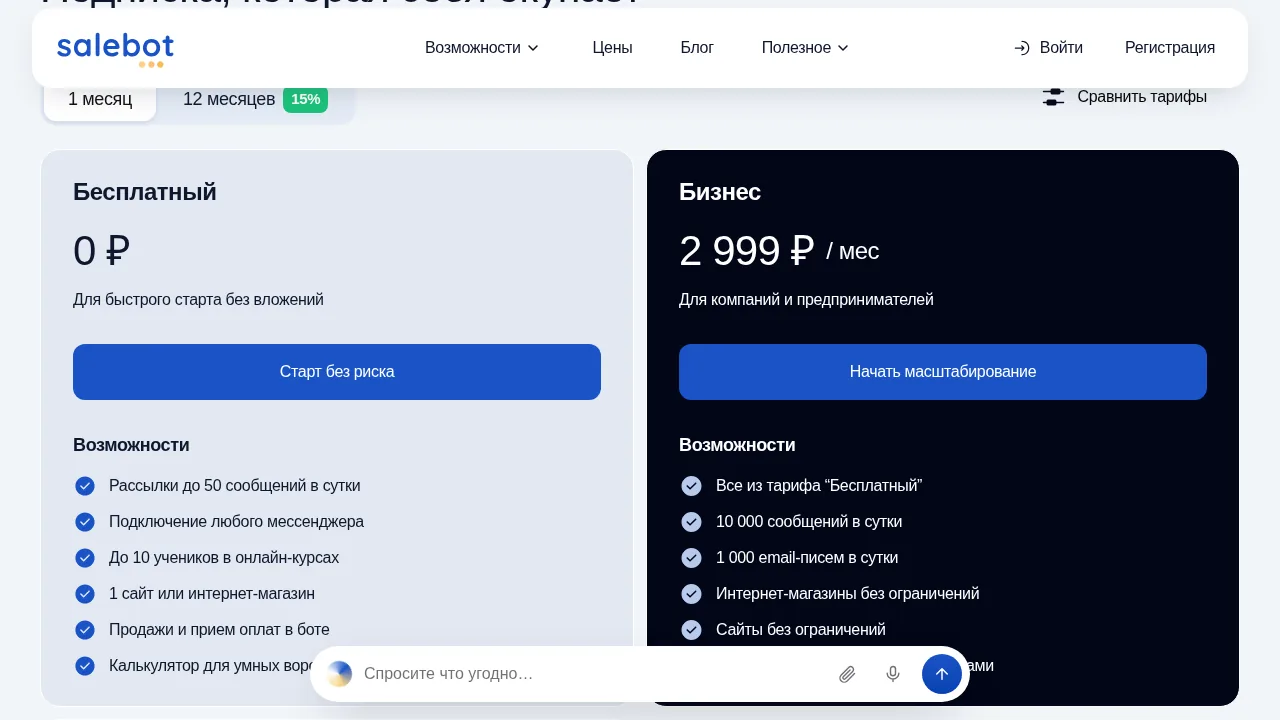Click text Для быстрого старта без вложений
Image resolution: width=1280 pixels, height=720 pixels.
pos(198,300)
